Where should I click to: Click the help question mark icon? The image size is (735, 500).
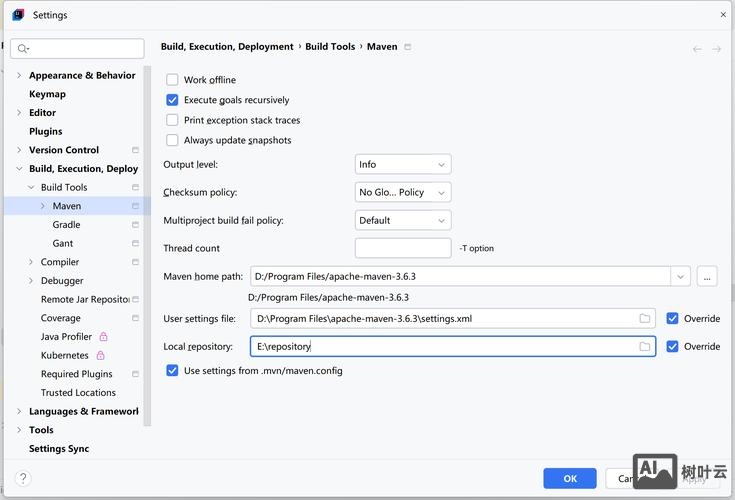[x=22, y=479]
